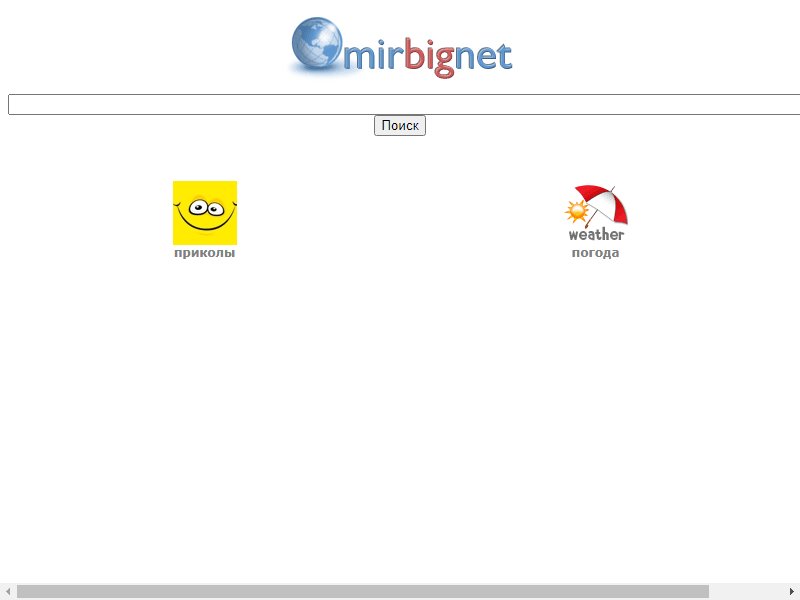Image resolution: width=800 pixels, height=600 pixels.
Task: Open the погода link
Action: tap(595, 253)
